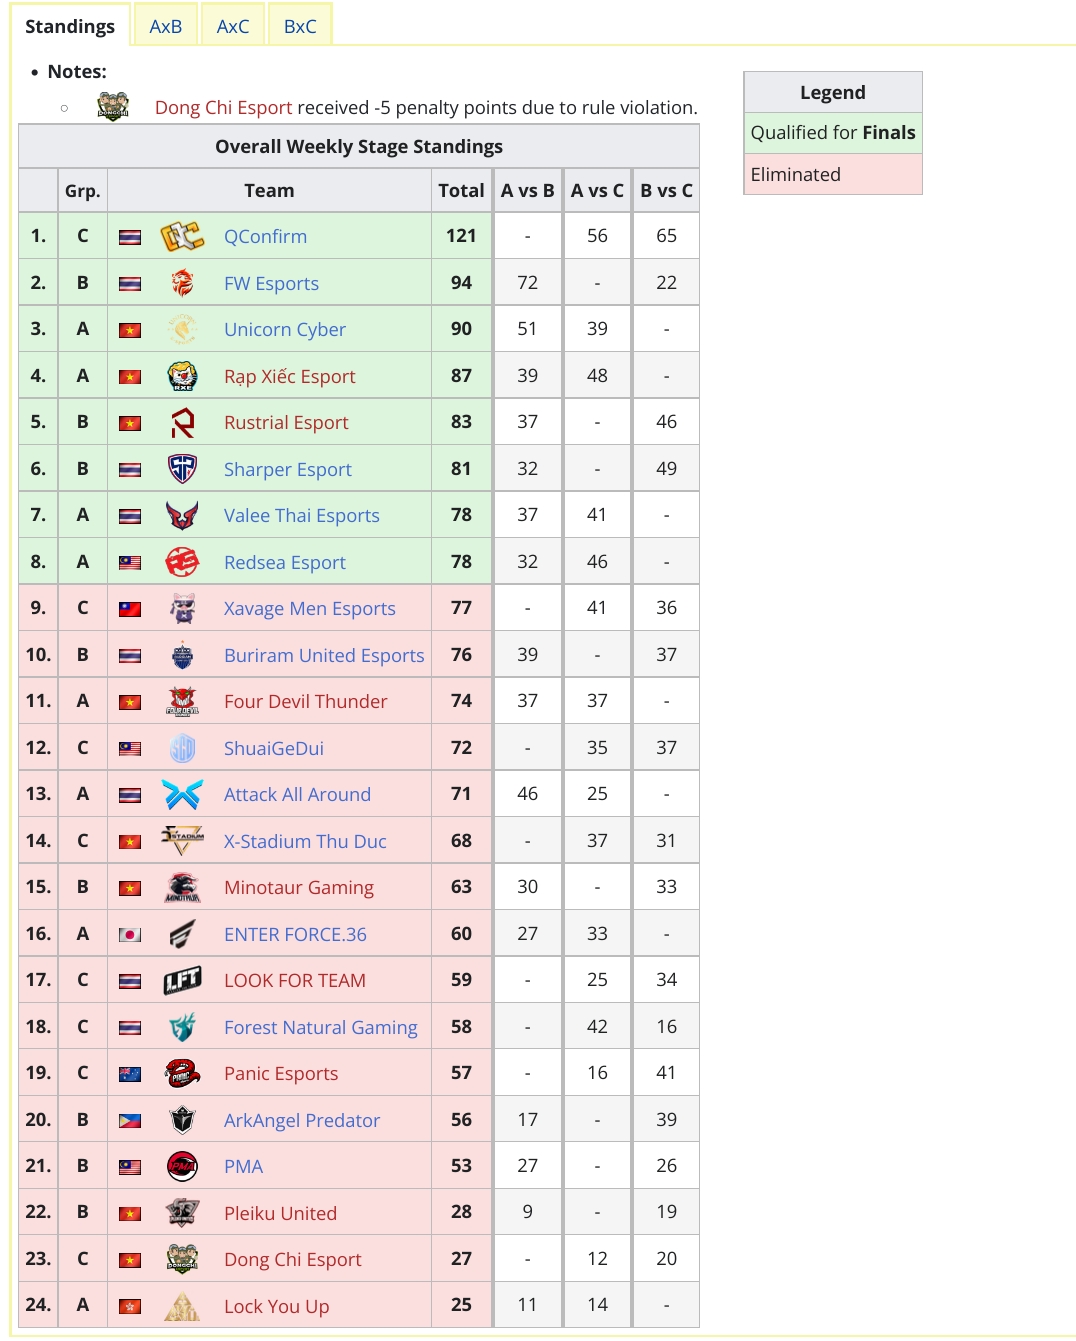Click the Attack All Around blue X logo
This screenshot has height=1341, width=1076.
click(182, 795)
